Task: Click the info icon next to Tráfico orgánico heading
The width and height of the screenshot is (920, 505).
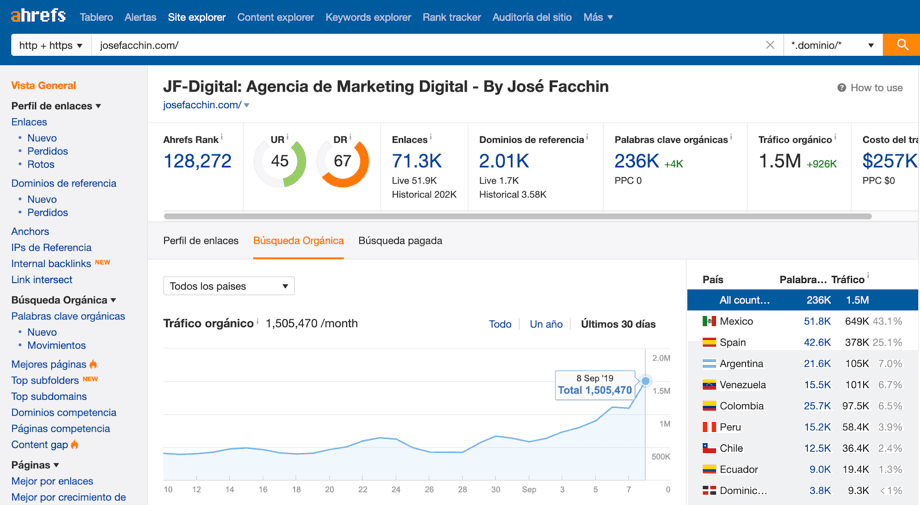Action: (x=258, y=321)
